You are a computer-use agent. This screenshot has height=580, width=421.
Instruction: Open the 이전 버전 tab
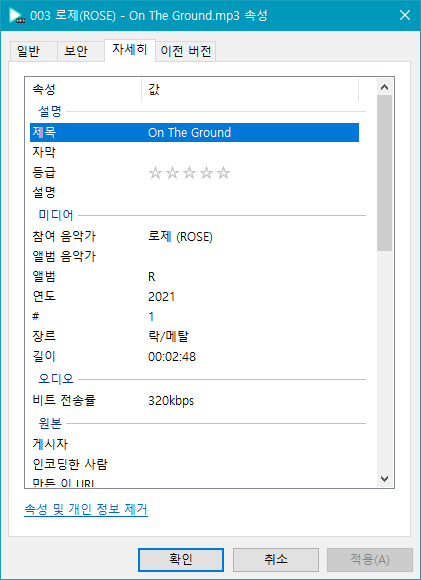point(186,51)
